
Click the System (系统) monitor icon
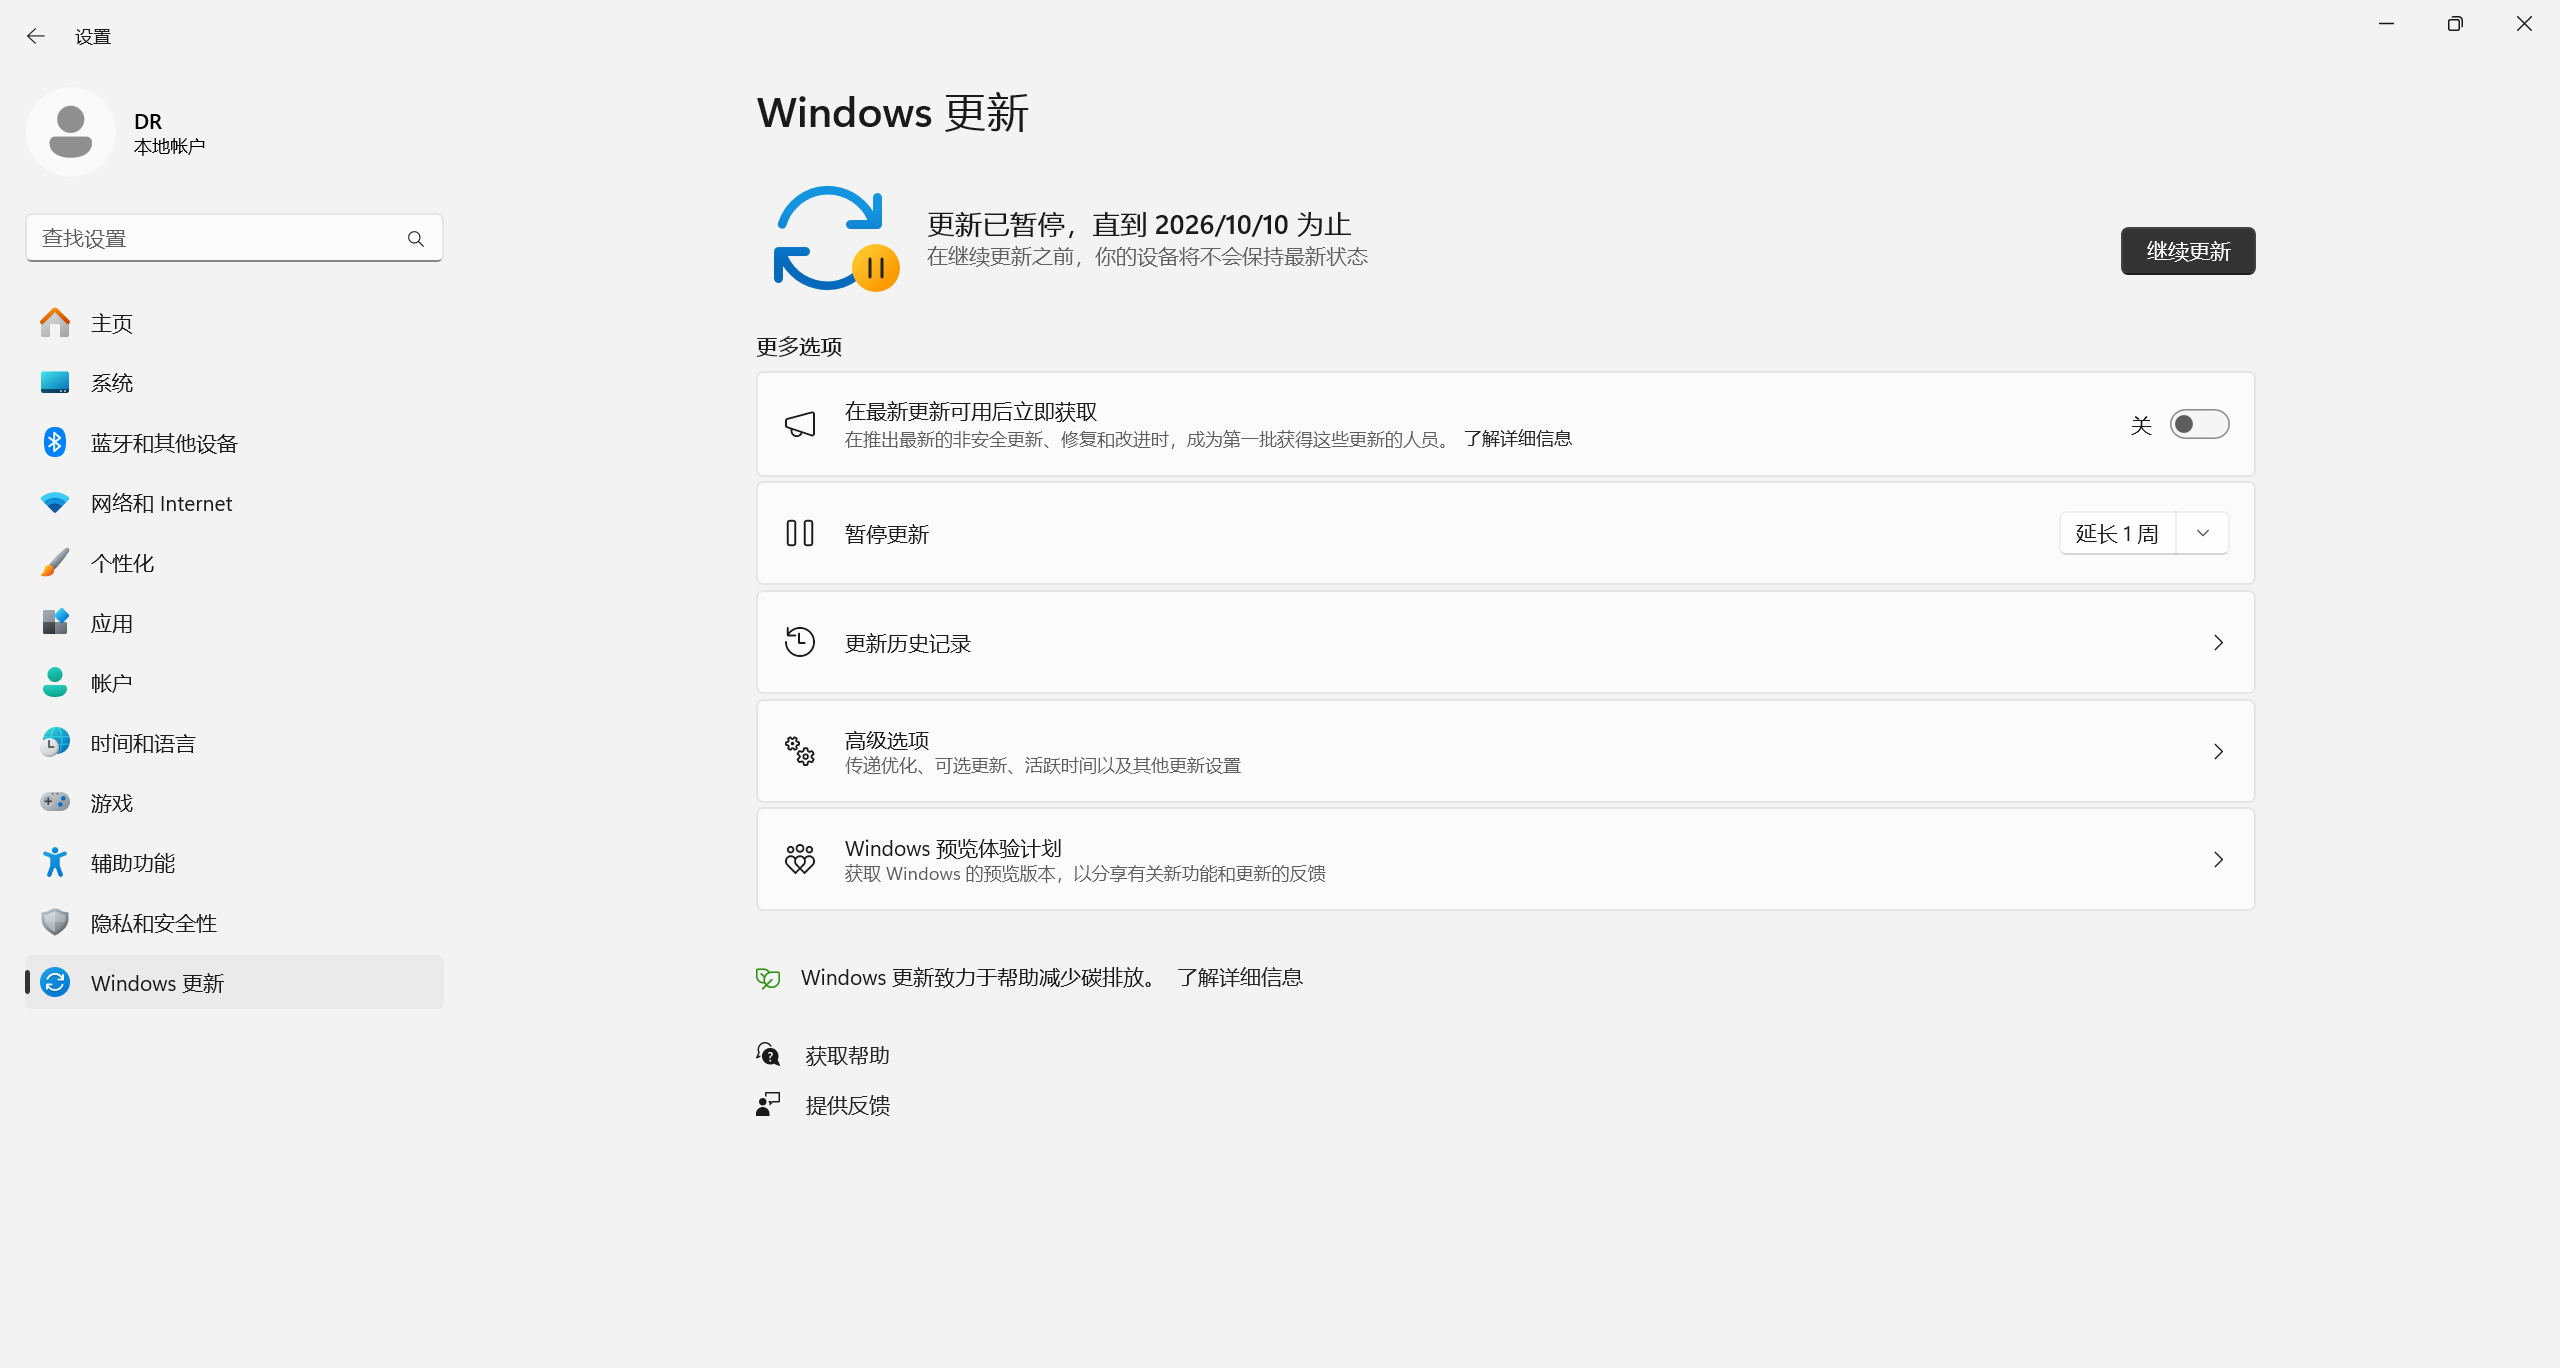pos(55,383)
